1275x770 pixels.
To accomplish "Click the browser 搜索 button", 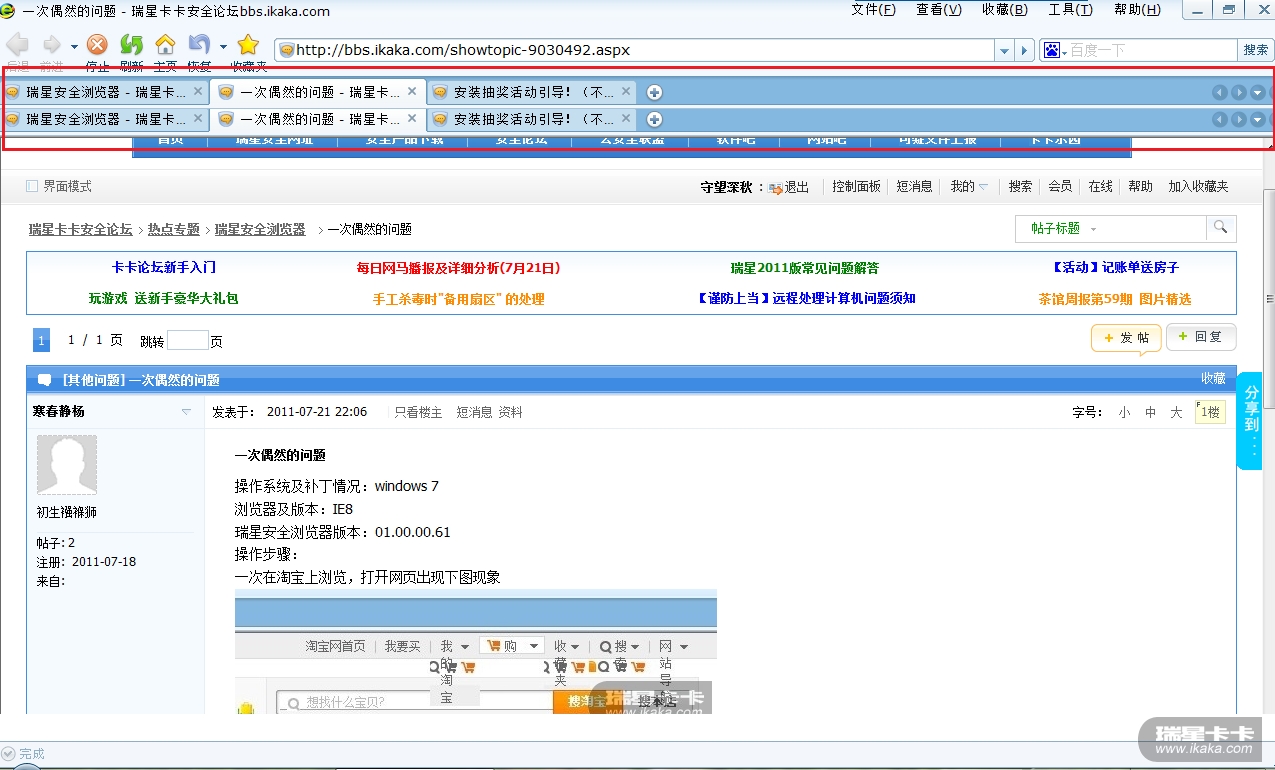I will [1255, 50].
